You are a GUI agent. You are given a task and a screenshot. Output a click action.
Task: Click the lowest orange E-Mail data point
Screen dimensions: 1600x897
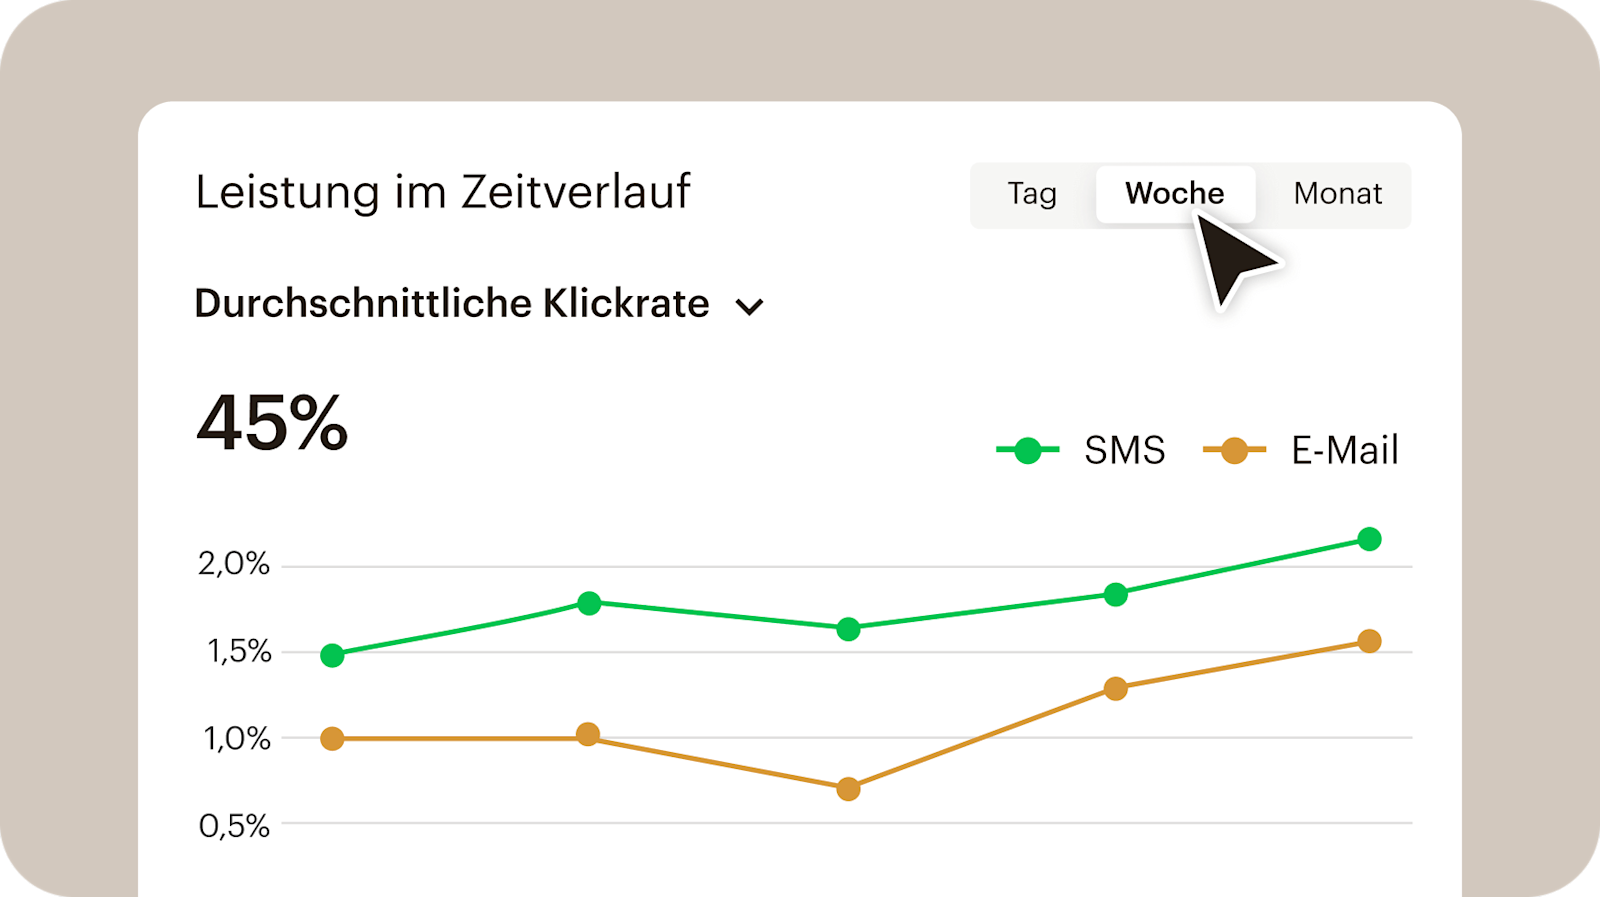click(848, 790)
